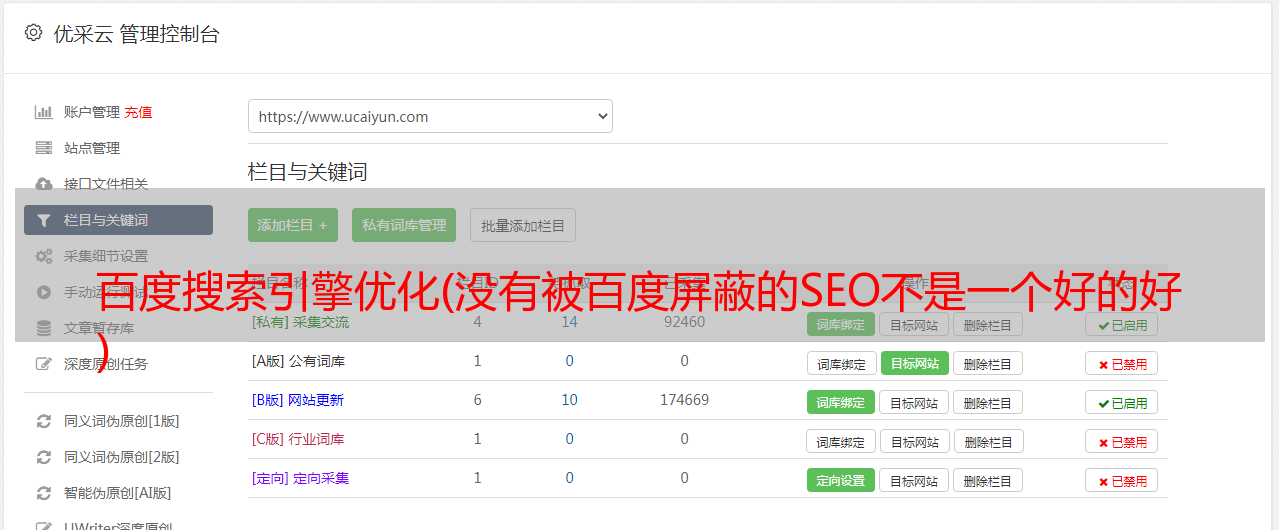Click 删除栏目 in the 采集交流 row
Screen dimensions: 1279x530
pos(988,324)
